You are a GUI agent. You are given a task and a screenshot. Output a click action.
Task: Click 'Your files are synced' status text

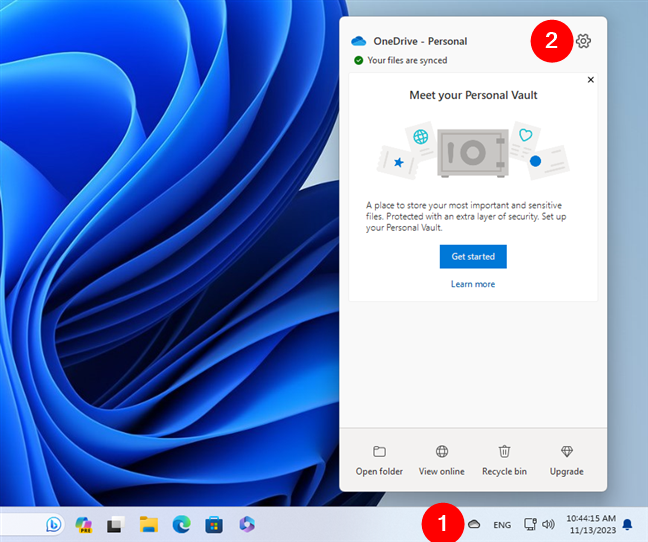(407, 60)
